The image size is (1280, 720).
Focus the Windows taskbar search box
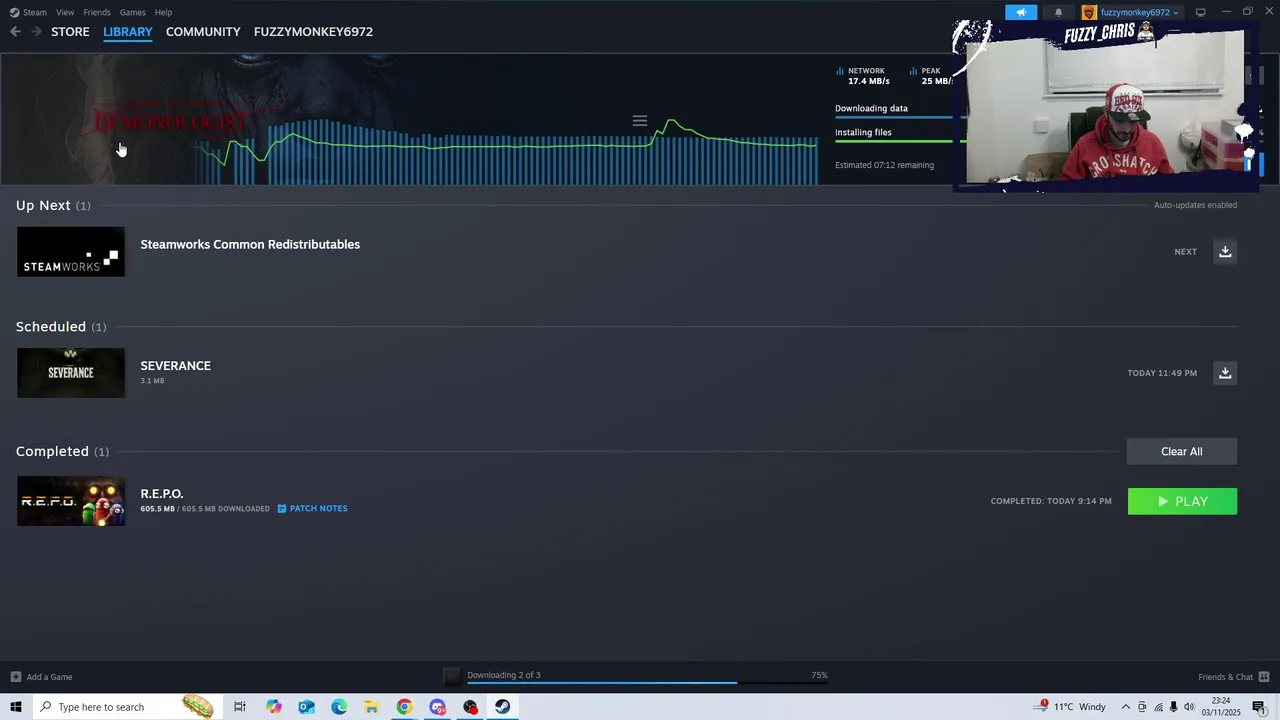(x=126, y=707)
